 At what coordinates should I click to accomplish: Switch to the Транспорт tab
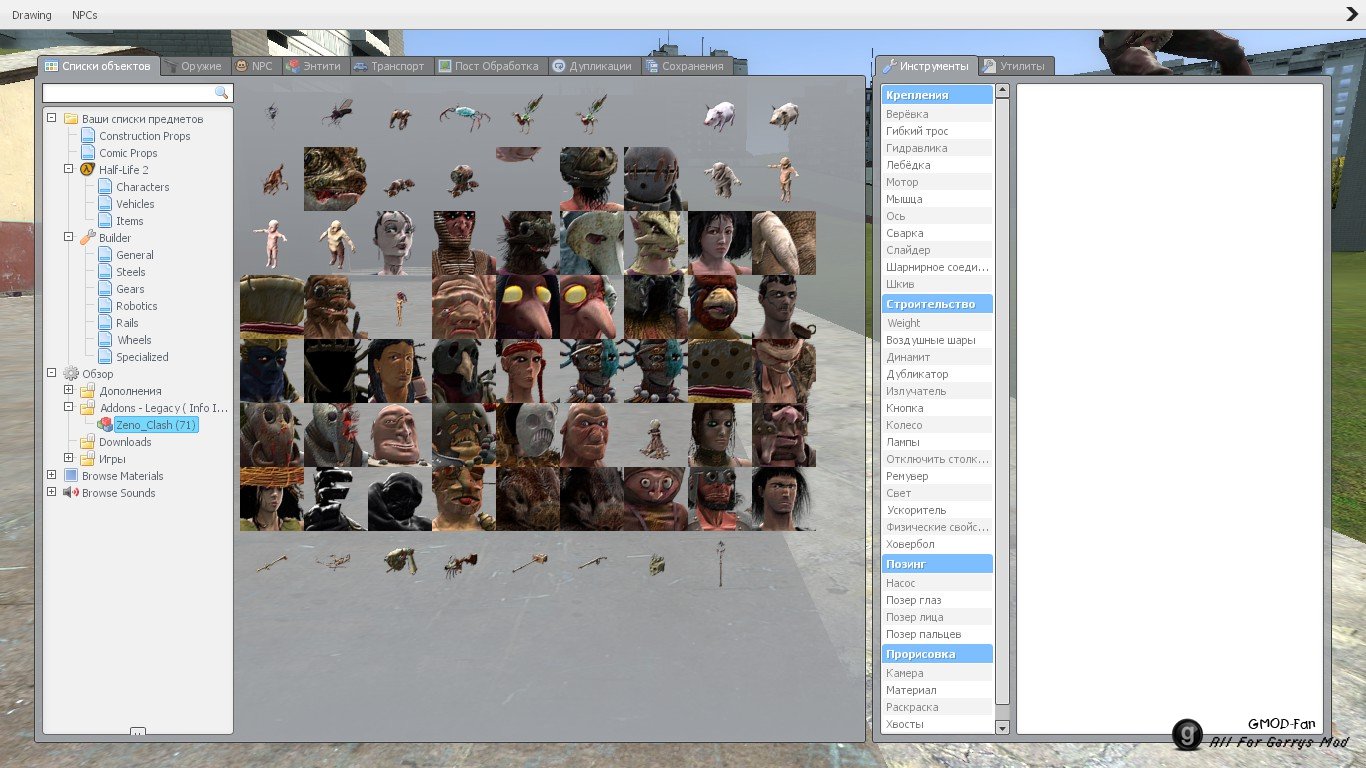tap(390, 66)
